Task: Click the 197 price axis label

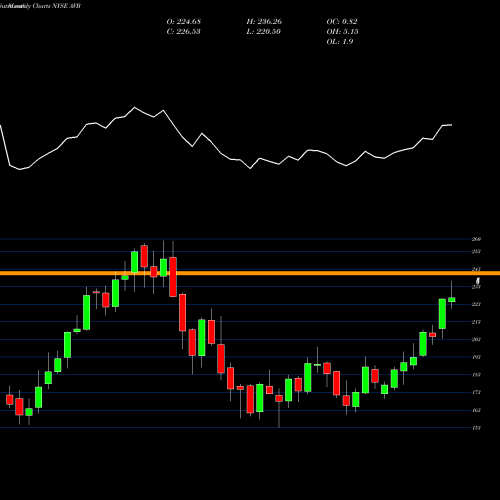Action: pos(476,357)
